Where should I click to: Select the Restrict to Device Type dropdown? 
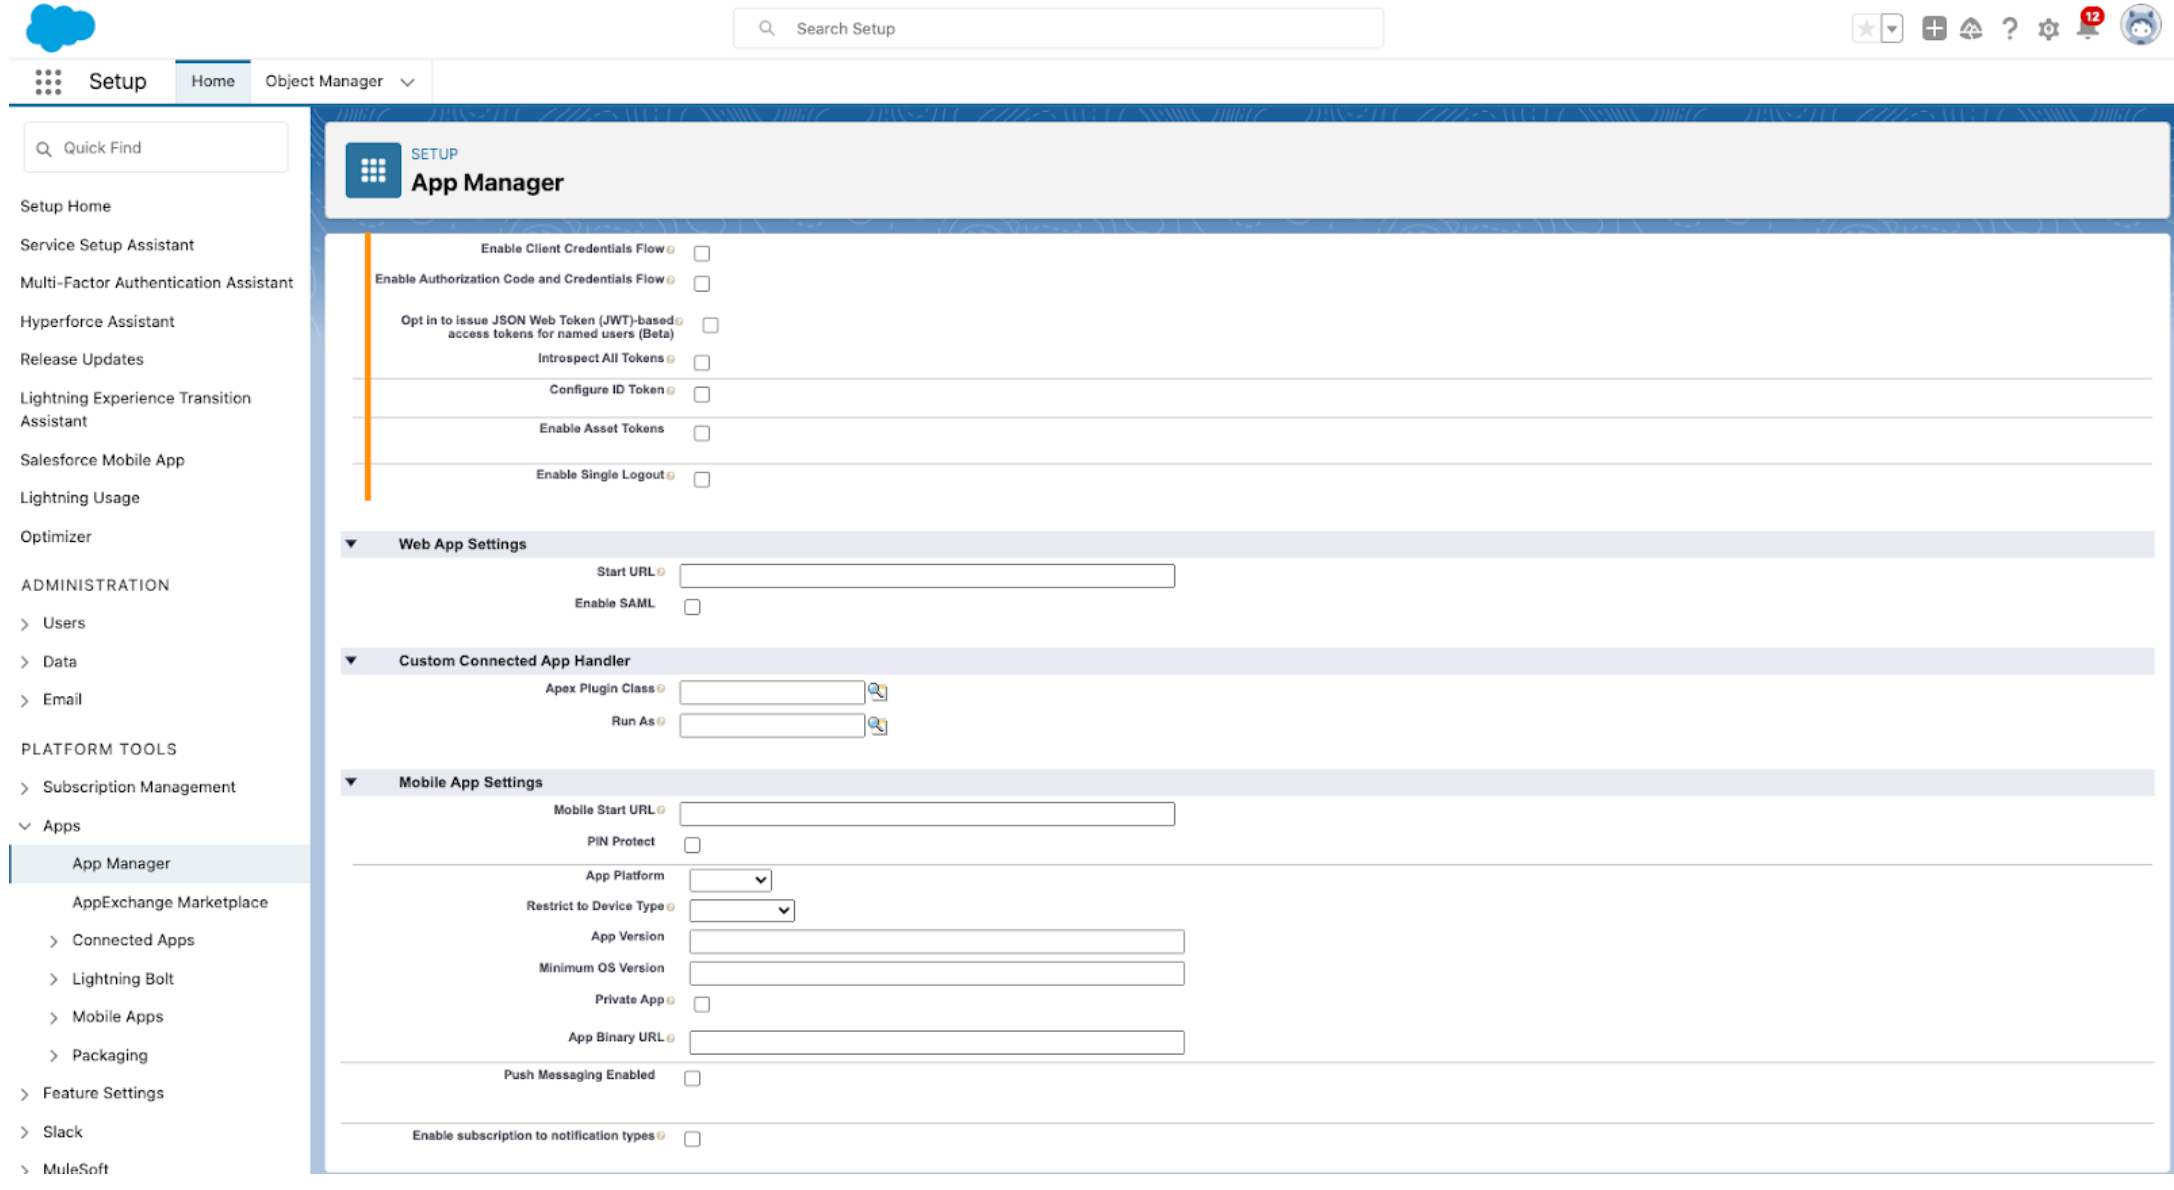pyautogui.click(x=740, y=909)
